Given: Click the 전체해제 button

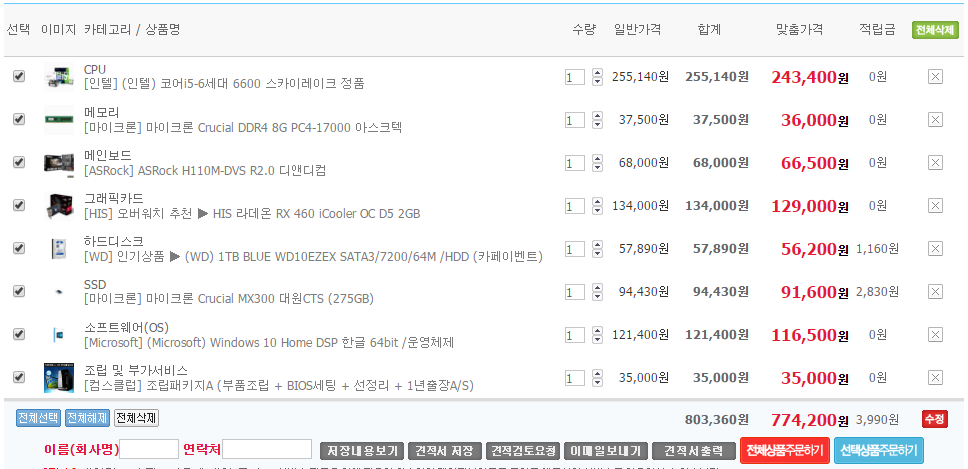Looking at the screenshot, I should pos(87,418).
